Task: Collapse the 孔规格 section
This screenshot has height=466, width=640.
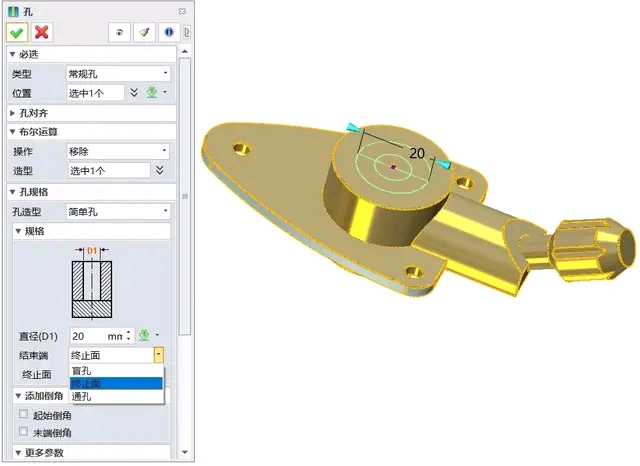Action: click(x=12, y=192)
